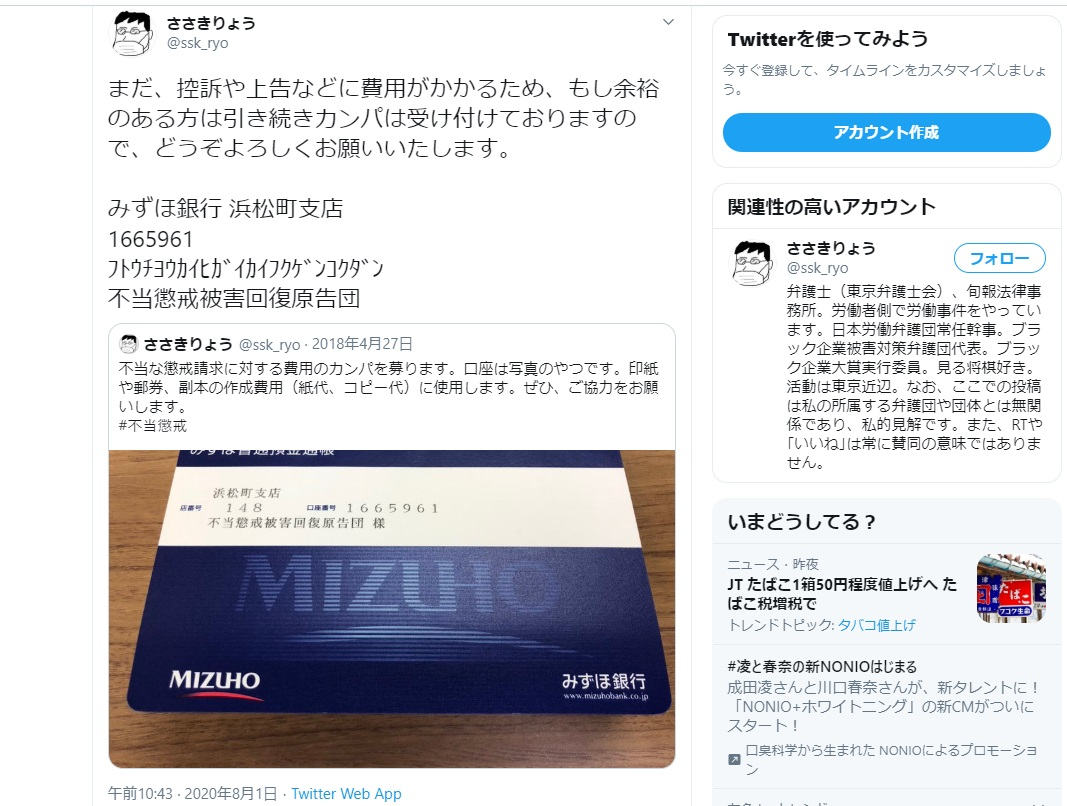
Task: Open the tweet options chevron menu
Action: point(668,22)
